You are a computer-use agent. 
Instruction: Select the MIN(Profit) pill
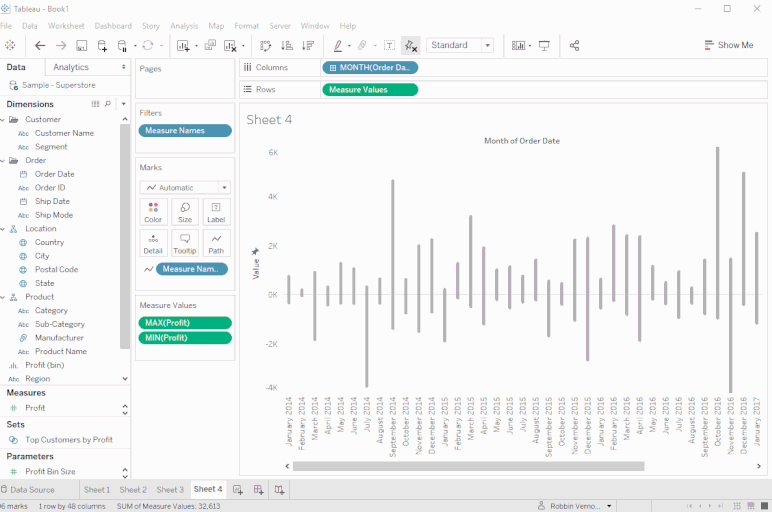click(x=185, y=338)
